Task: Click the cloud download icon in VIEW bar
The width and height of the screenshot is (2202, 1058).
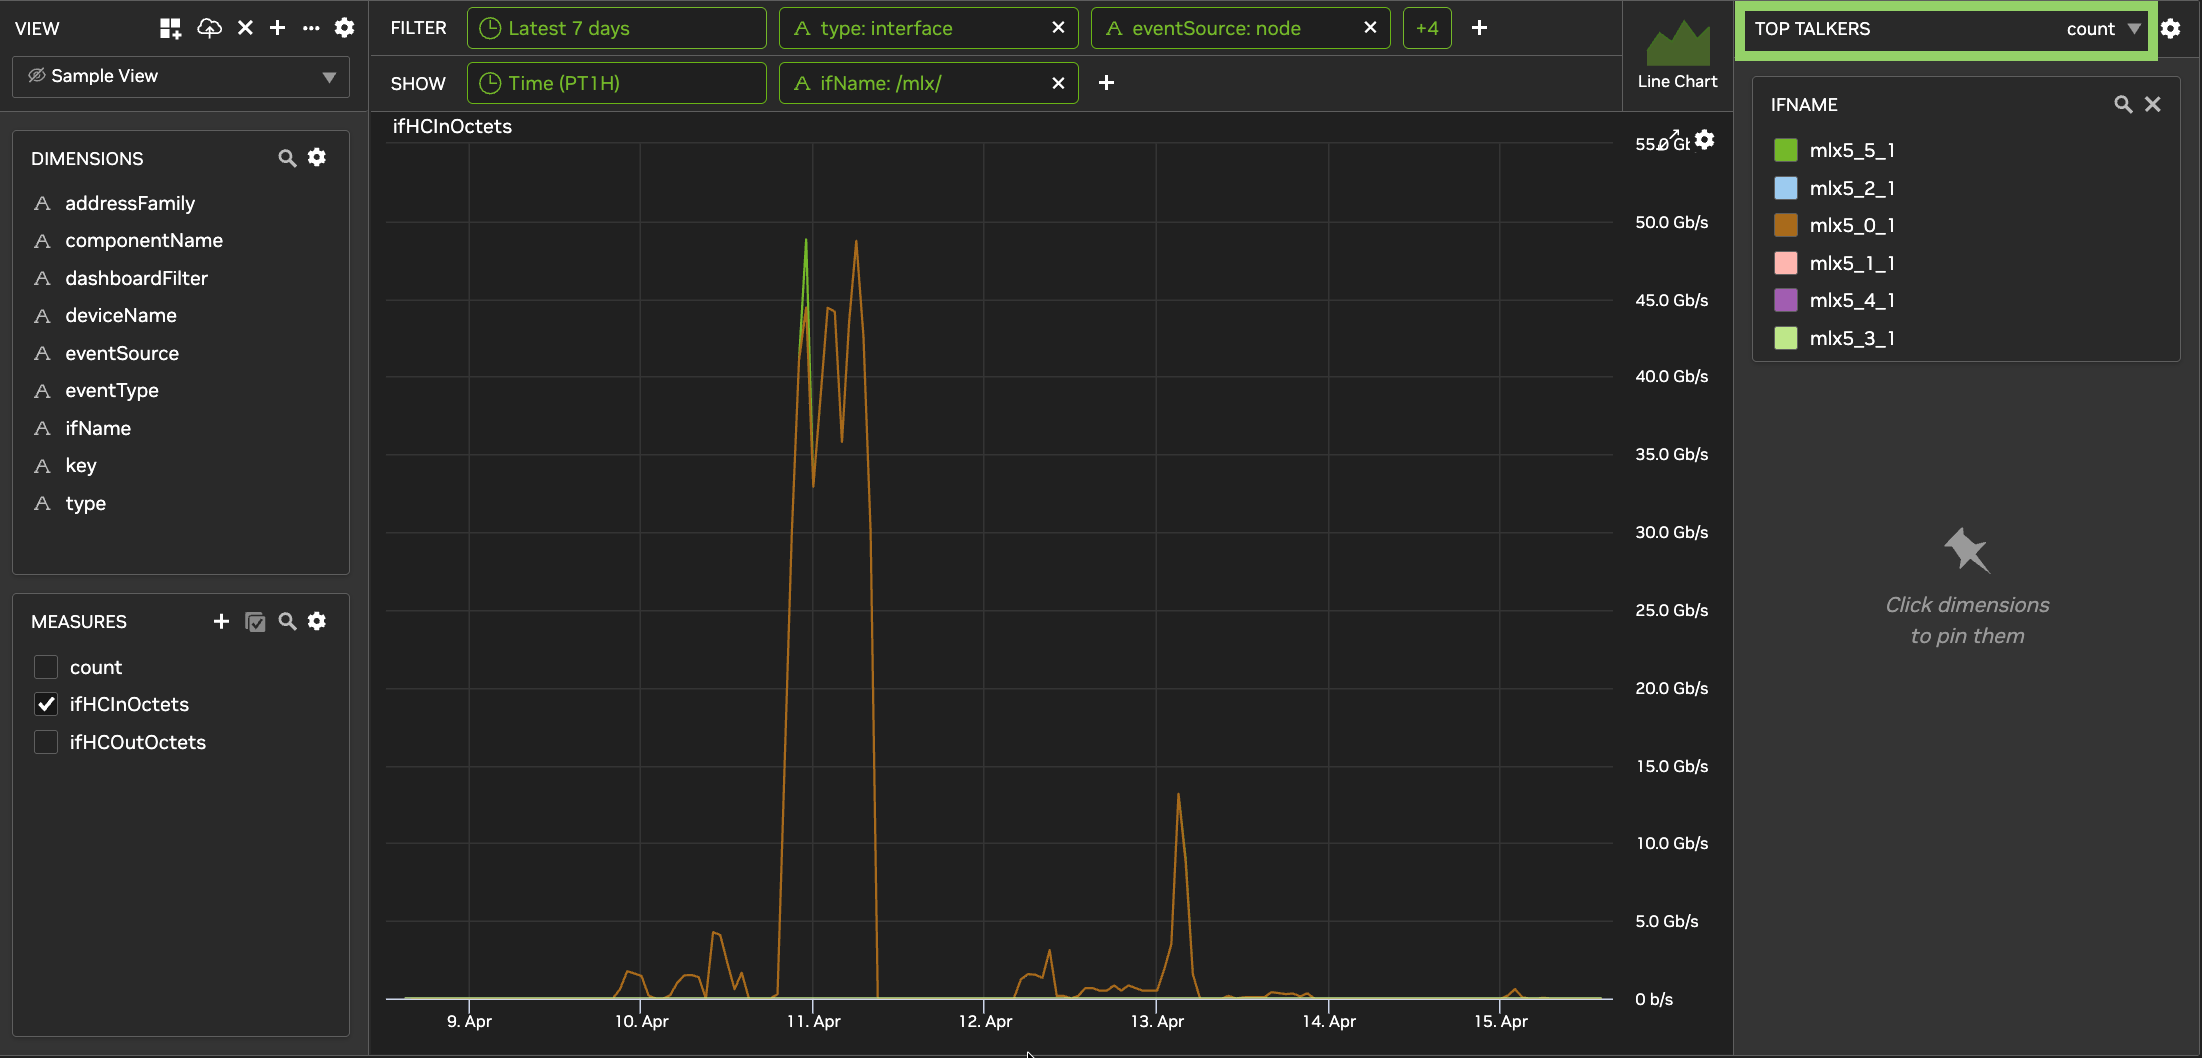Action: point(209,28)
